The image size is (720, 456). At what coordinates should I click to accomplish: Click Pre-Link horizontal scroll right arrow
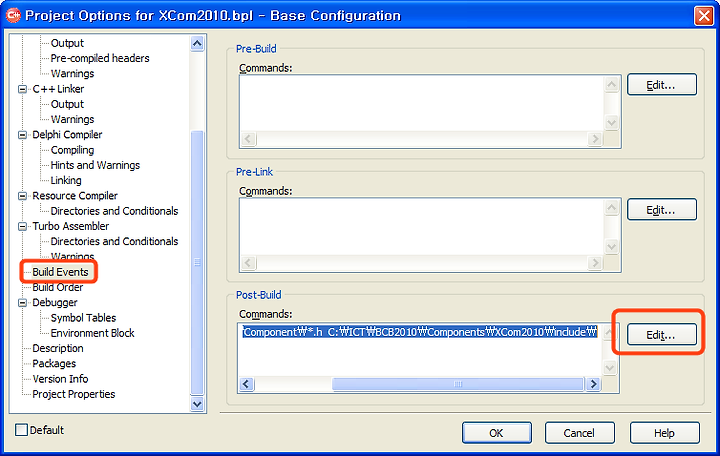pos(595,263)
